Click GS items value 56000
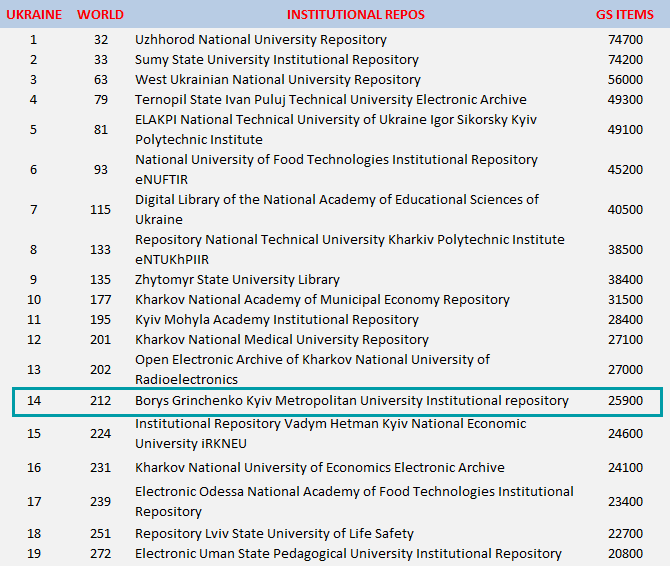 pyautogui.click(x=625, y=80)
